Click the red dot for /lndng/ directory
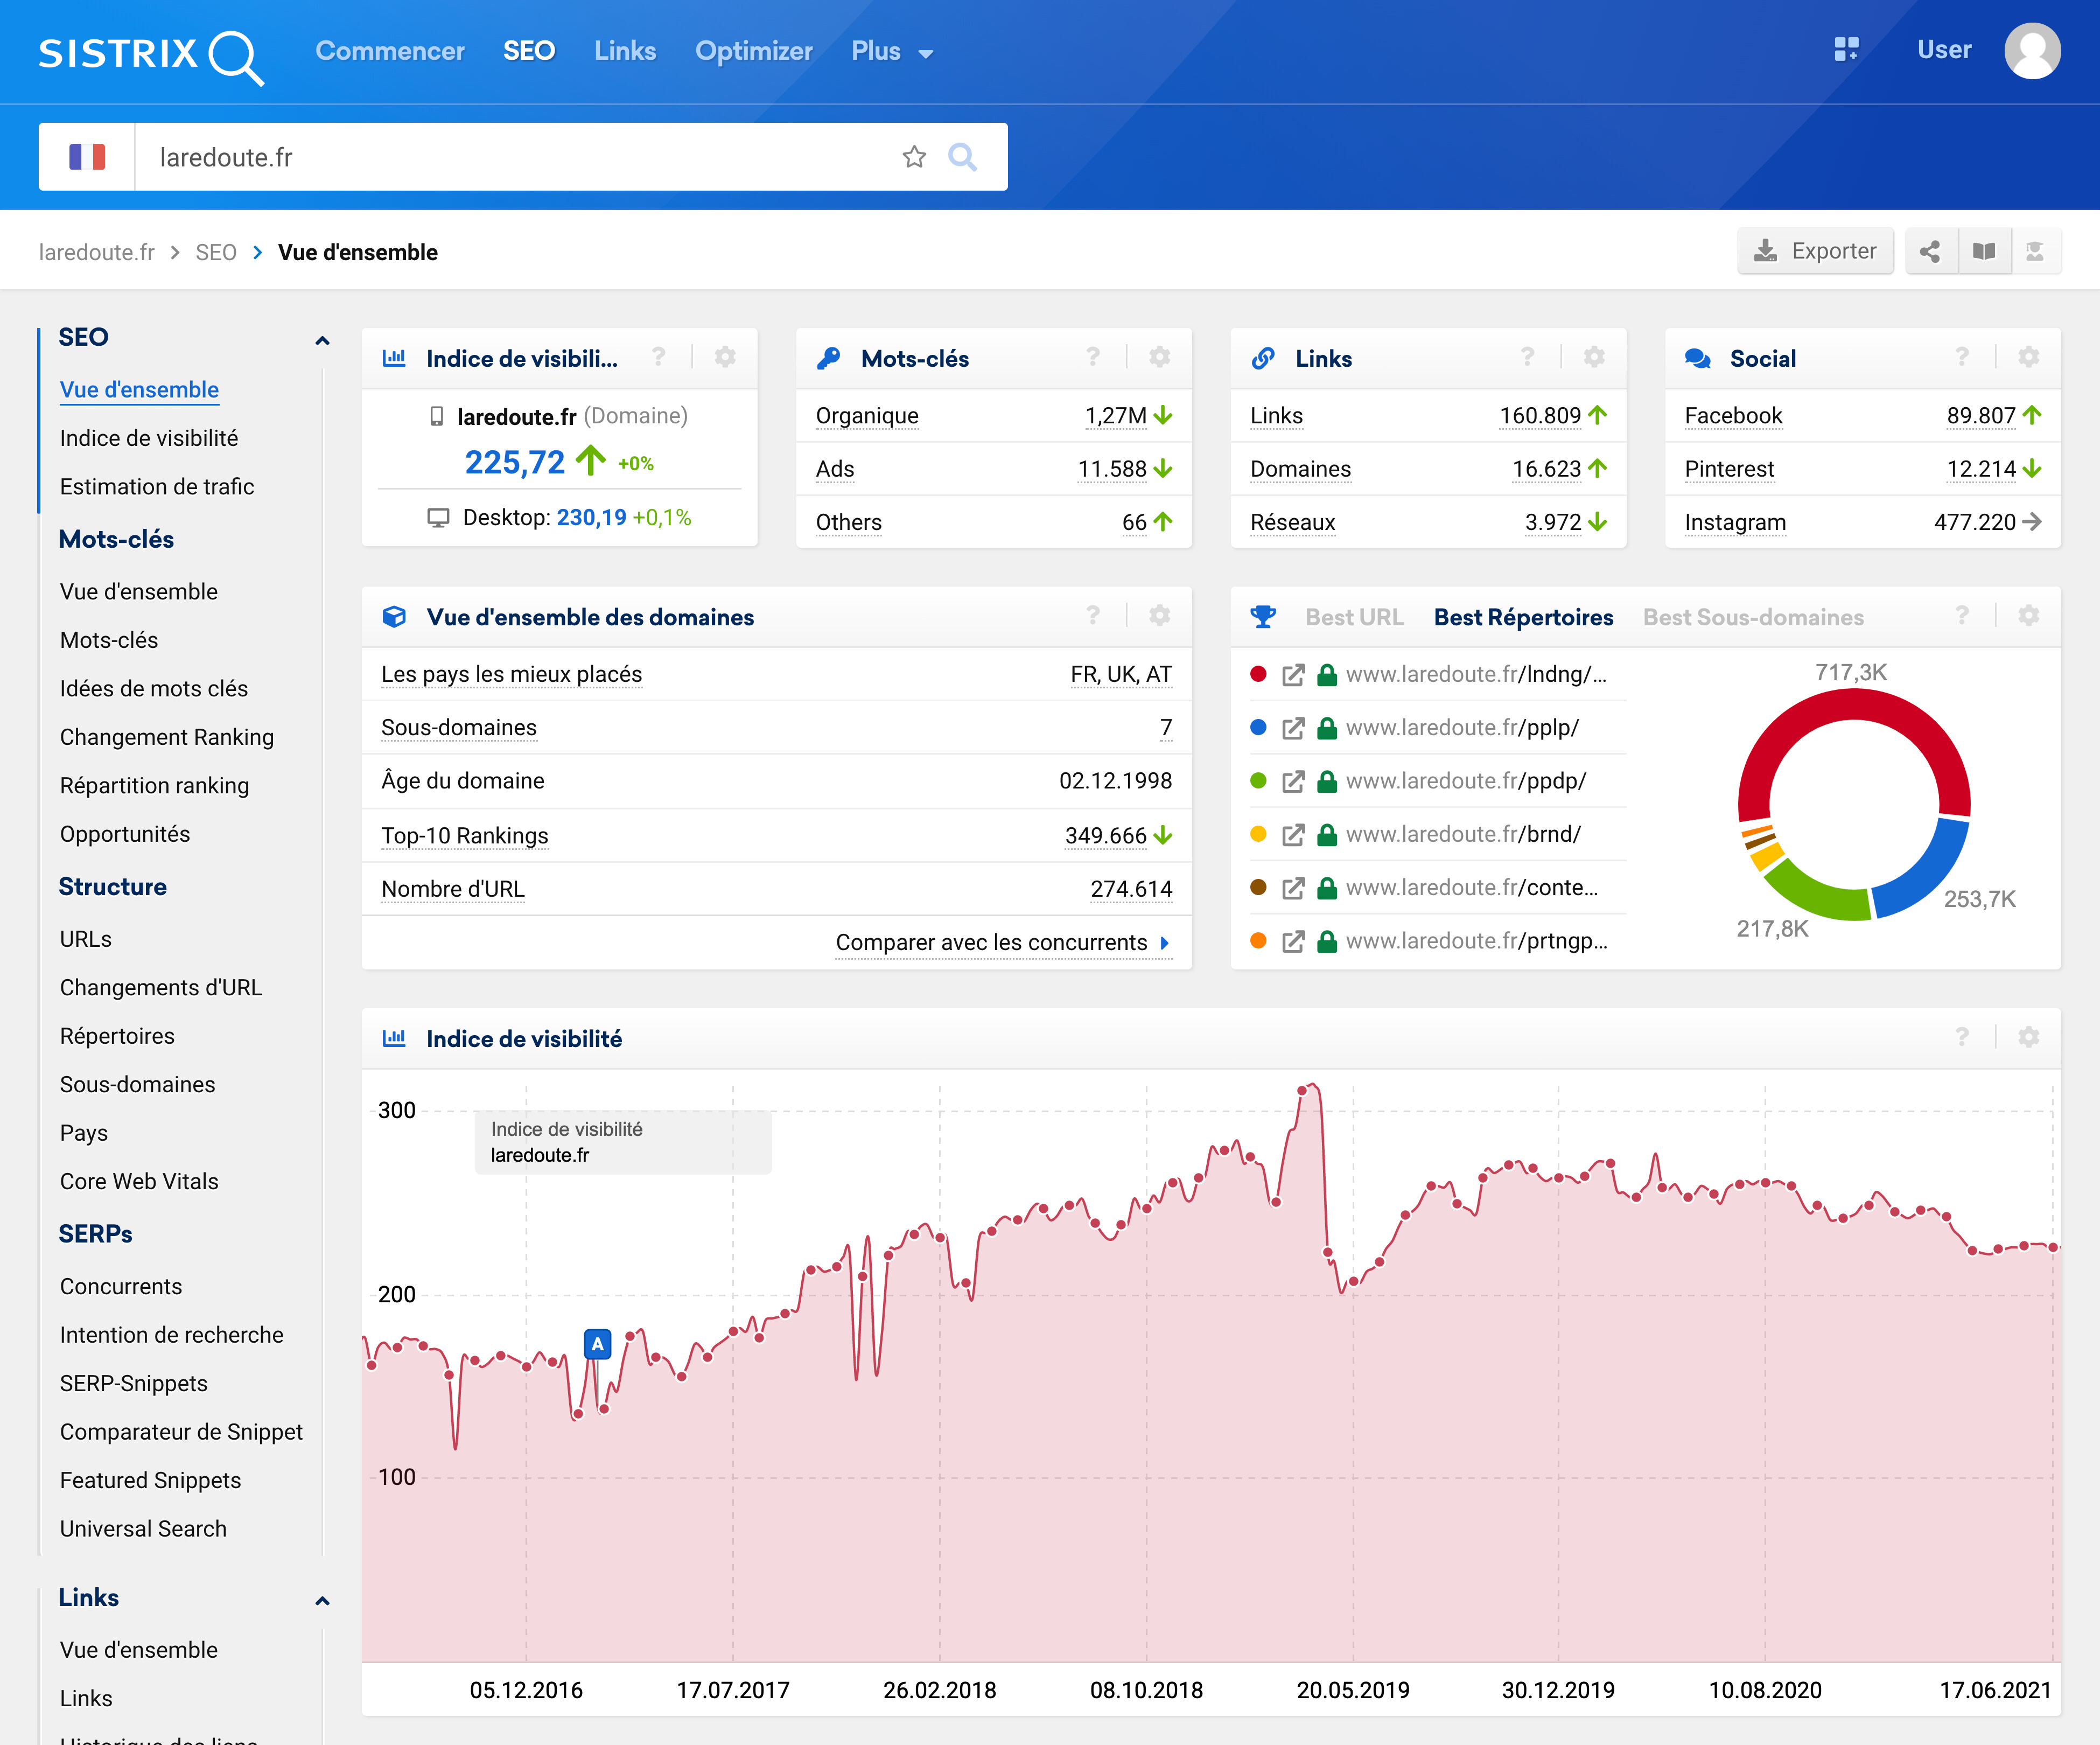The width and height of the screenshot is (2100, 1745). pos(1259,674)
